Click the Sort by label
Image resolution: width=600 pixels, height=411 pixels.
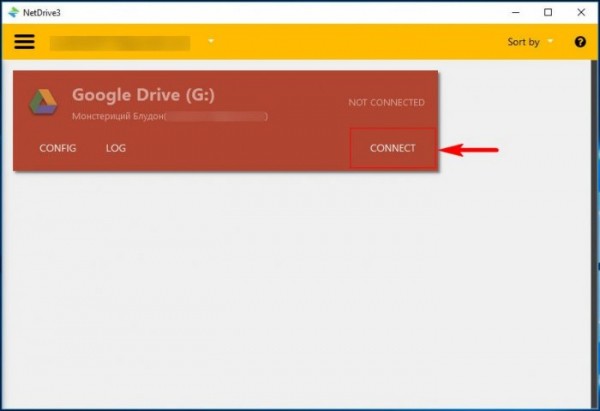pyautogui.click(x=523, y=42)
